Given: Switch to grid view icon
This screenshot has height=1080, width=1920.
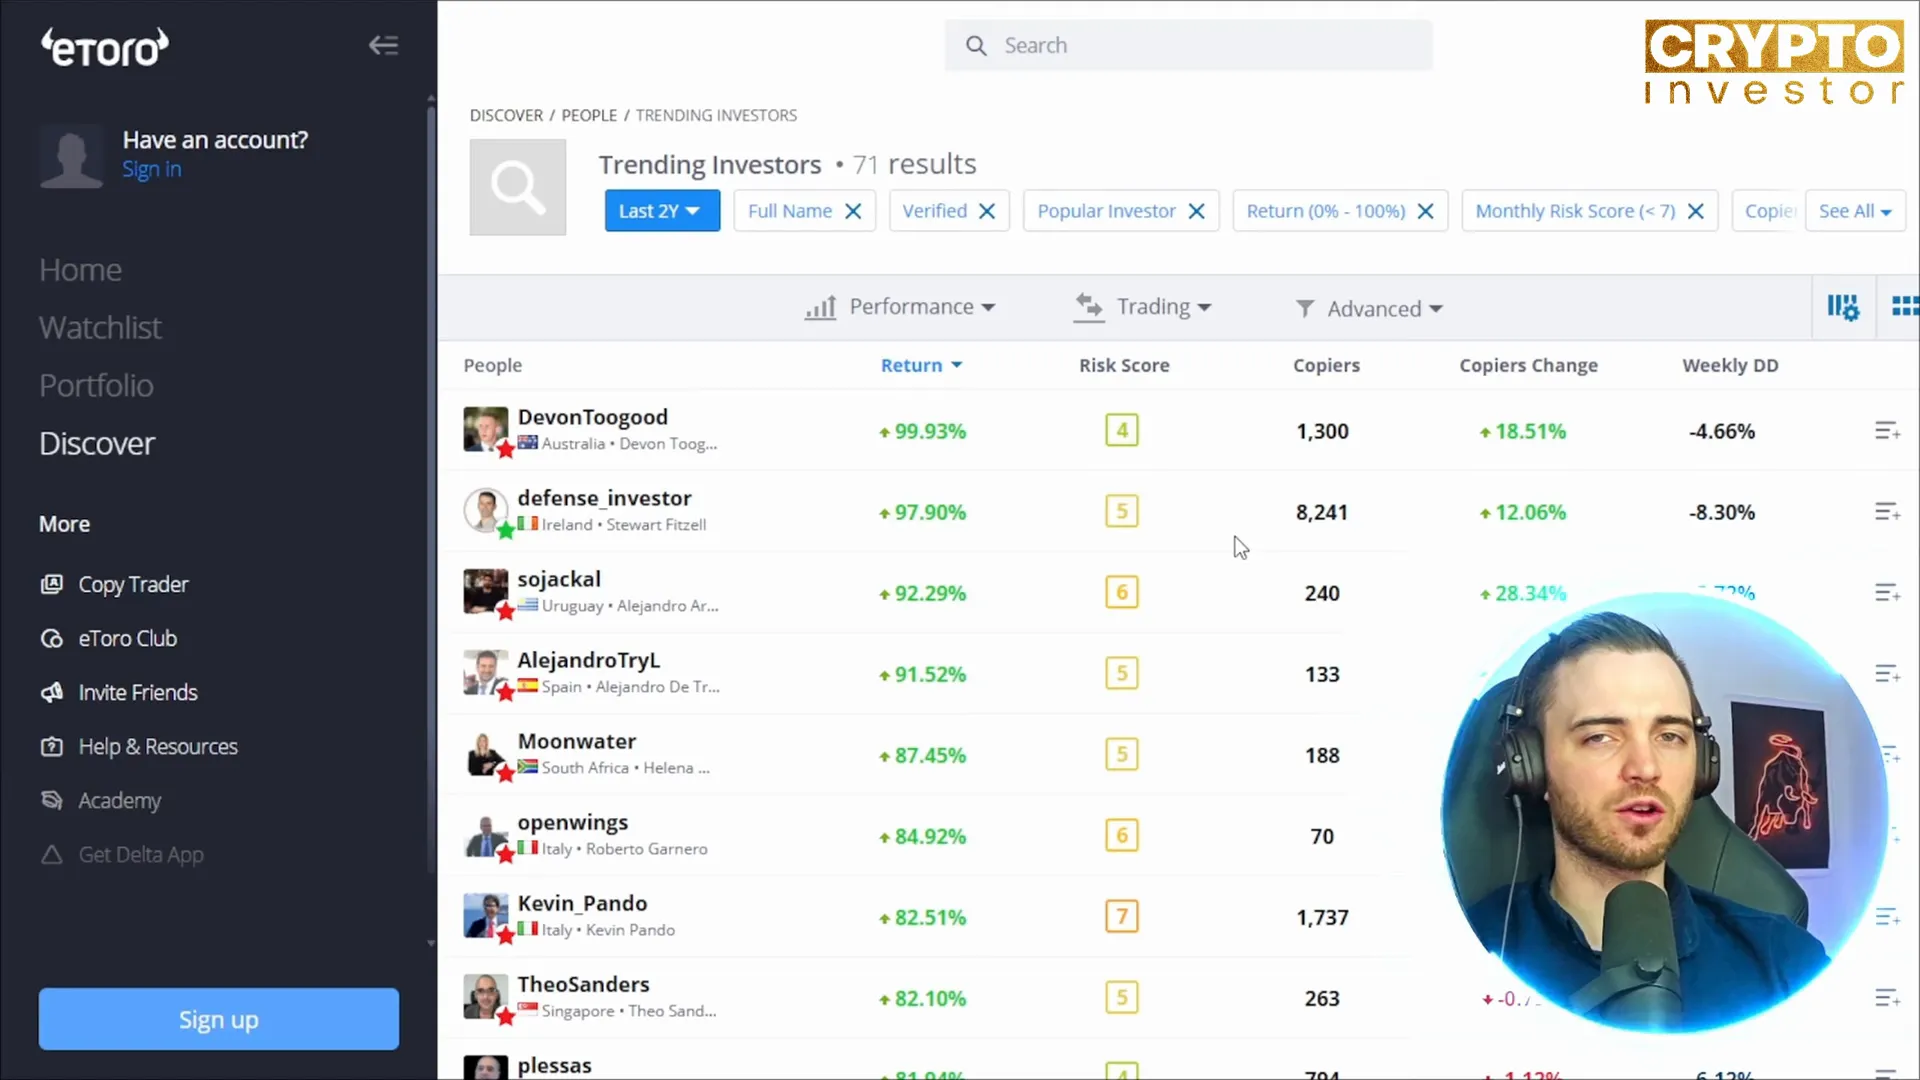Looking at the screenshot, I should 1905,307.
